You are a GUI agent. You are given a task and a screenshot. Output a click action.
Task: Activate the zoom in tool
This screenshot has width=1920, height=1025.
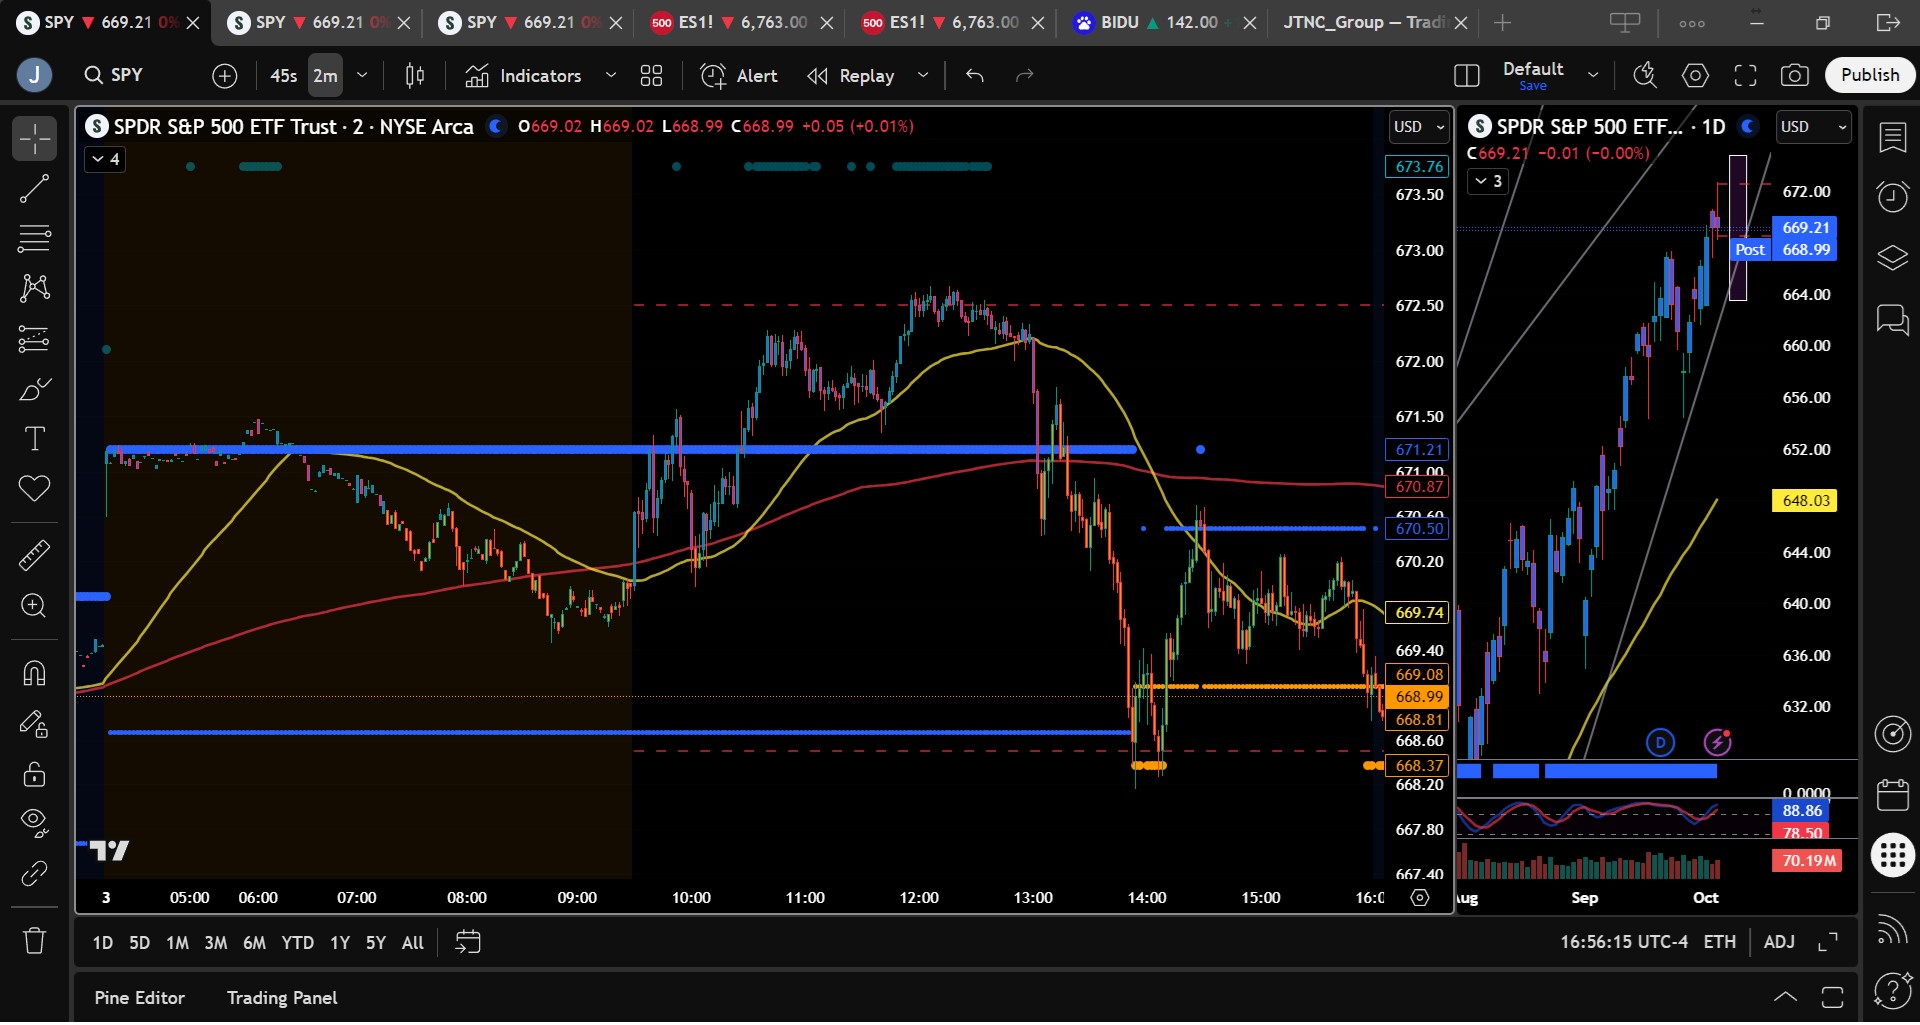click(x=34, y=606)
